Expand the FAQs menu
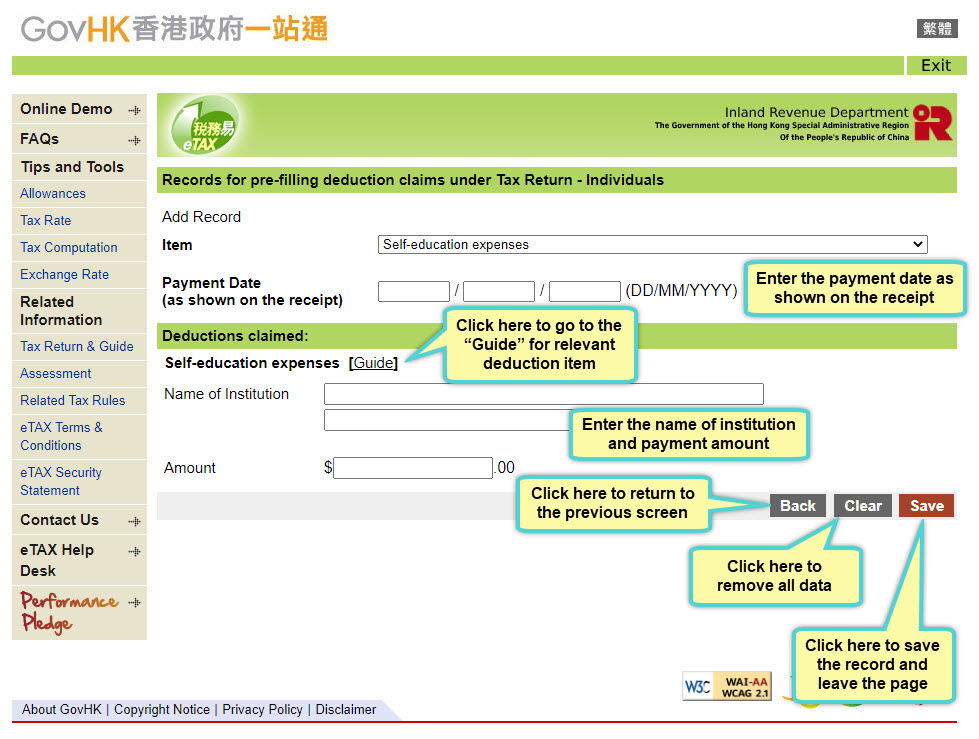 (79, 139)
